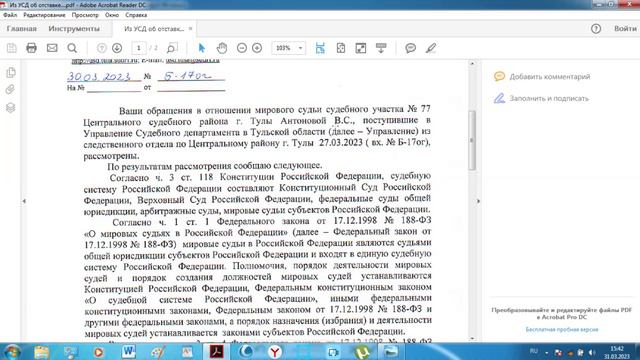Viewport: 640px width, 360px height.
Task: Go to previous page arrow icon
Action: tap(101, 48)
